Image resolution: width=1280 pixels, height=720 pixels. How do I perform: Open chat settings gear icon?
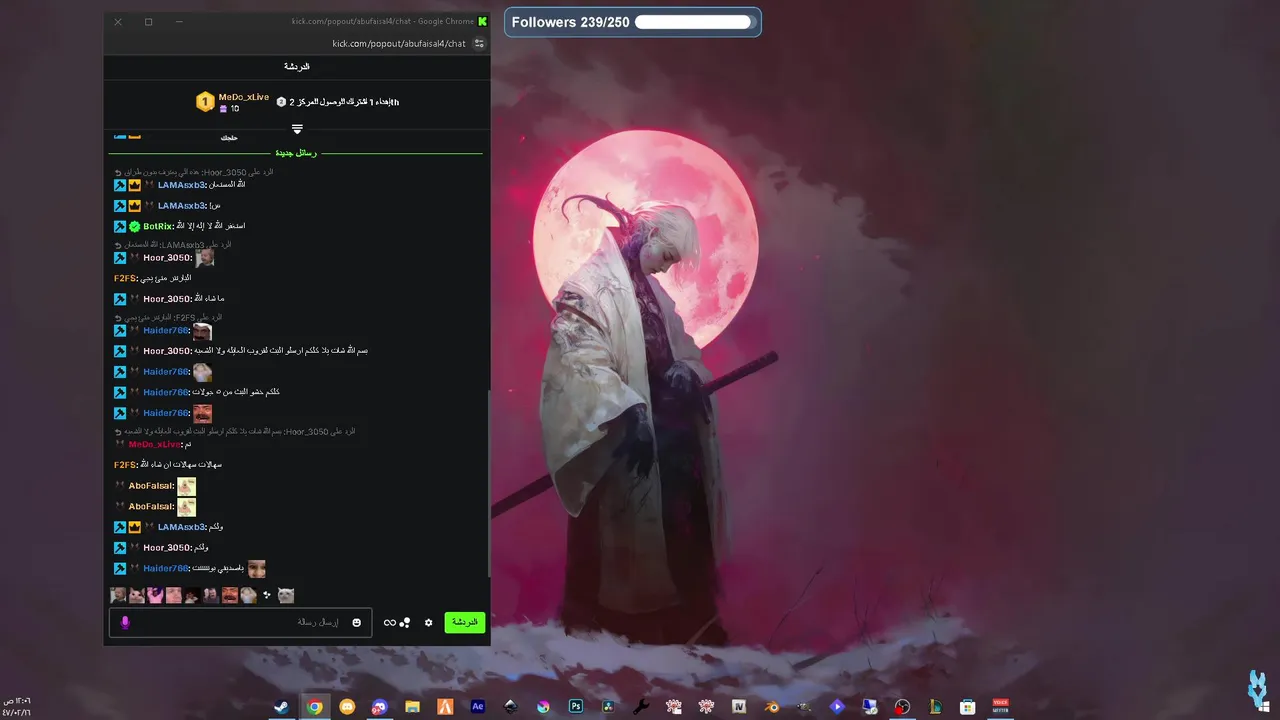click(x=429, y=622)
